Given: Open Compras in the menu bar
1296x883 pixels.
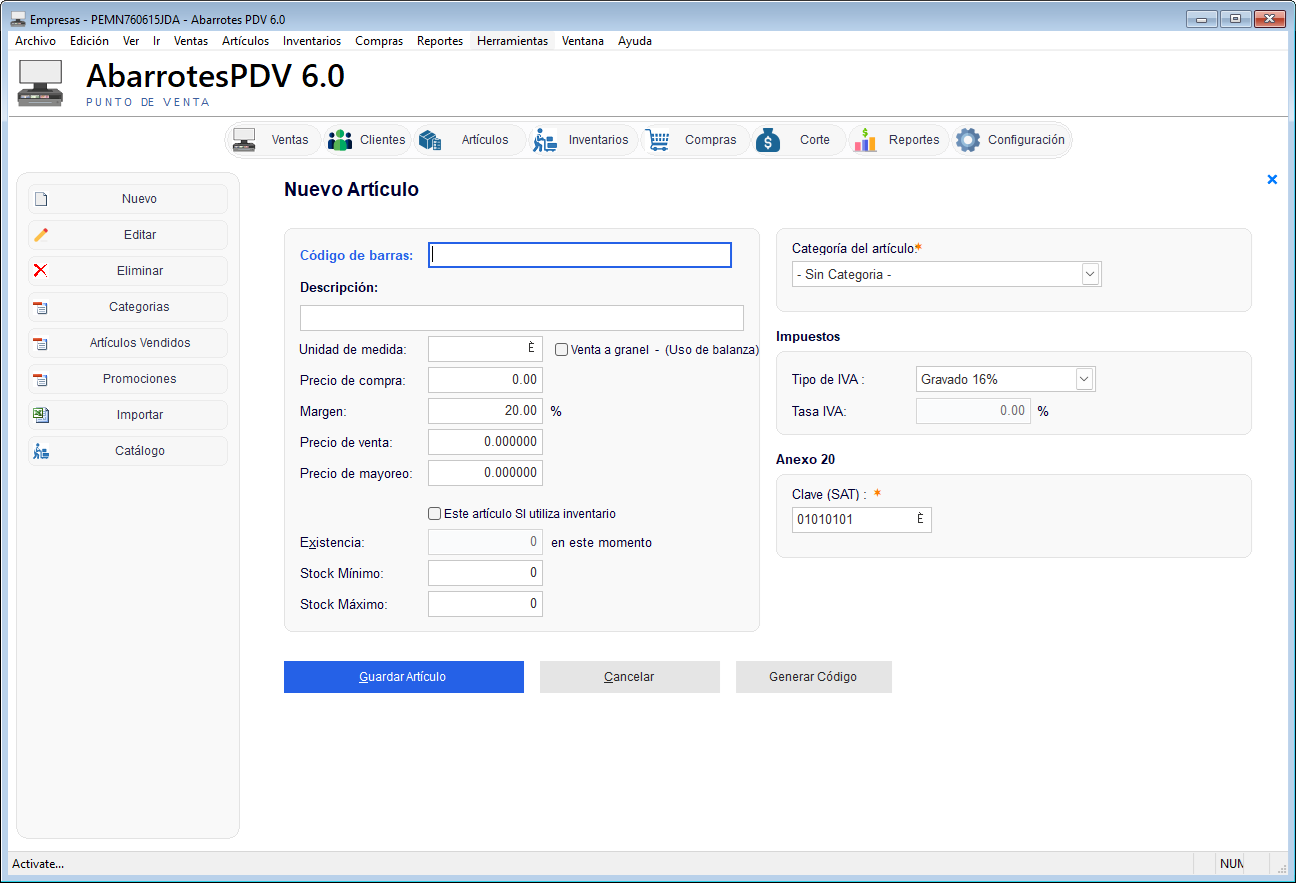Looking at the screenshot, I should tap(379, 41).
